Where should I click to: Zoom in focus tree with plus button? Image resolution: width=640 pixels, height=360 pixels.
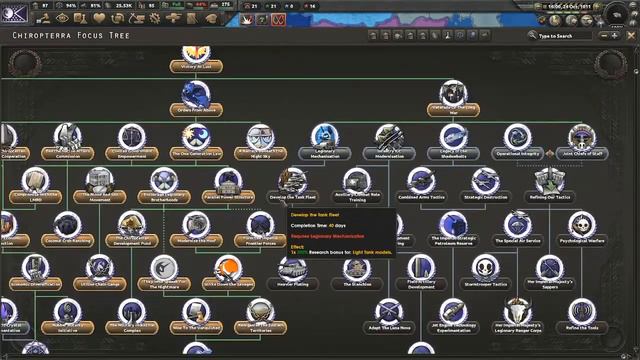tap(614, 36)
